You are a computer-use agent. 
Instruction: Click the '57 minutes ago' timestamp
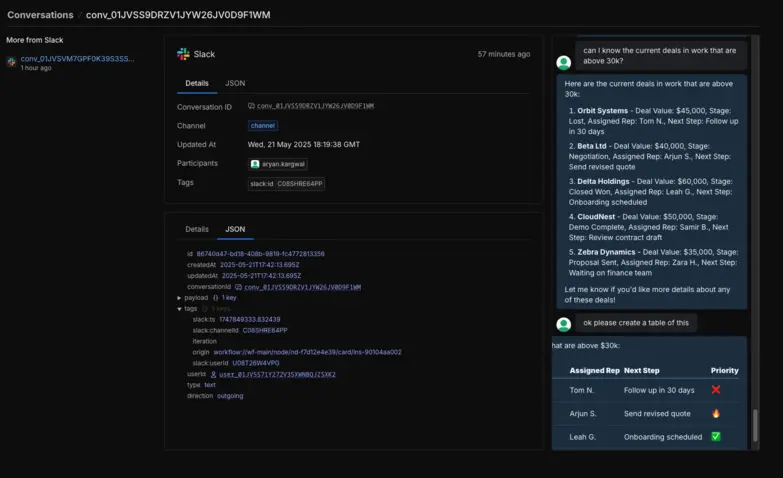pos(503,54)
